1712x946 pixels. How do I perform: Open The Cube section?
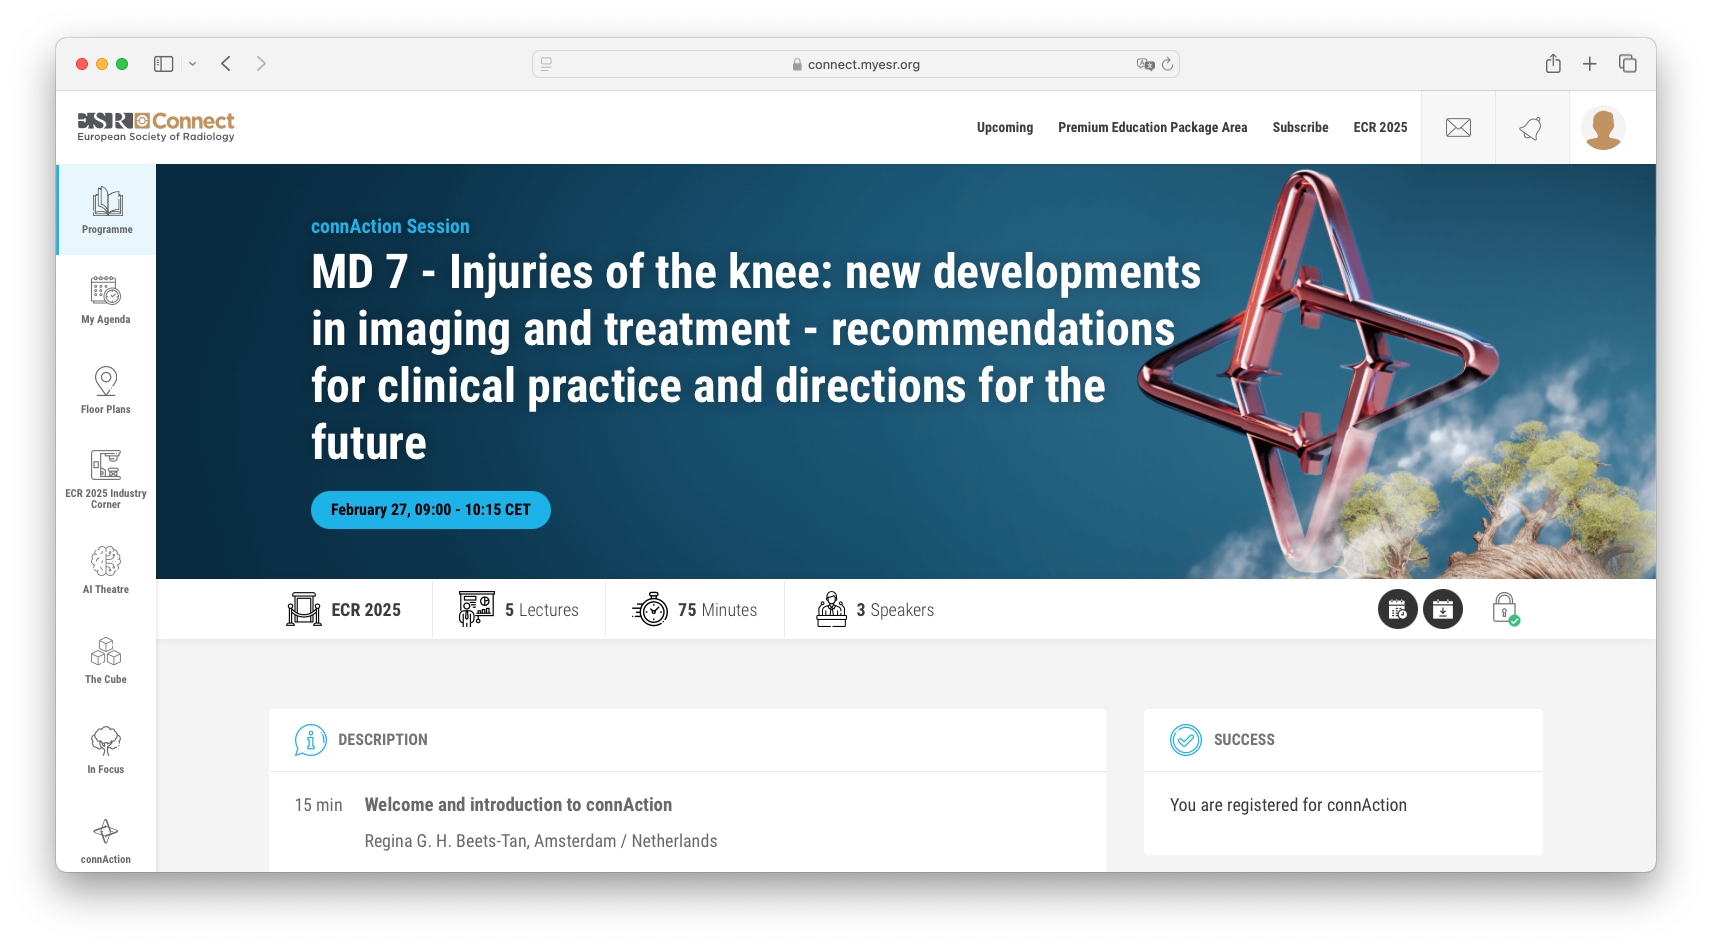pos(106,660)
